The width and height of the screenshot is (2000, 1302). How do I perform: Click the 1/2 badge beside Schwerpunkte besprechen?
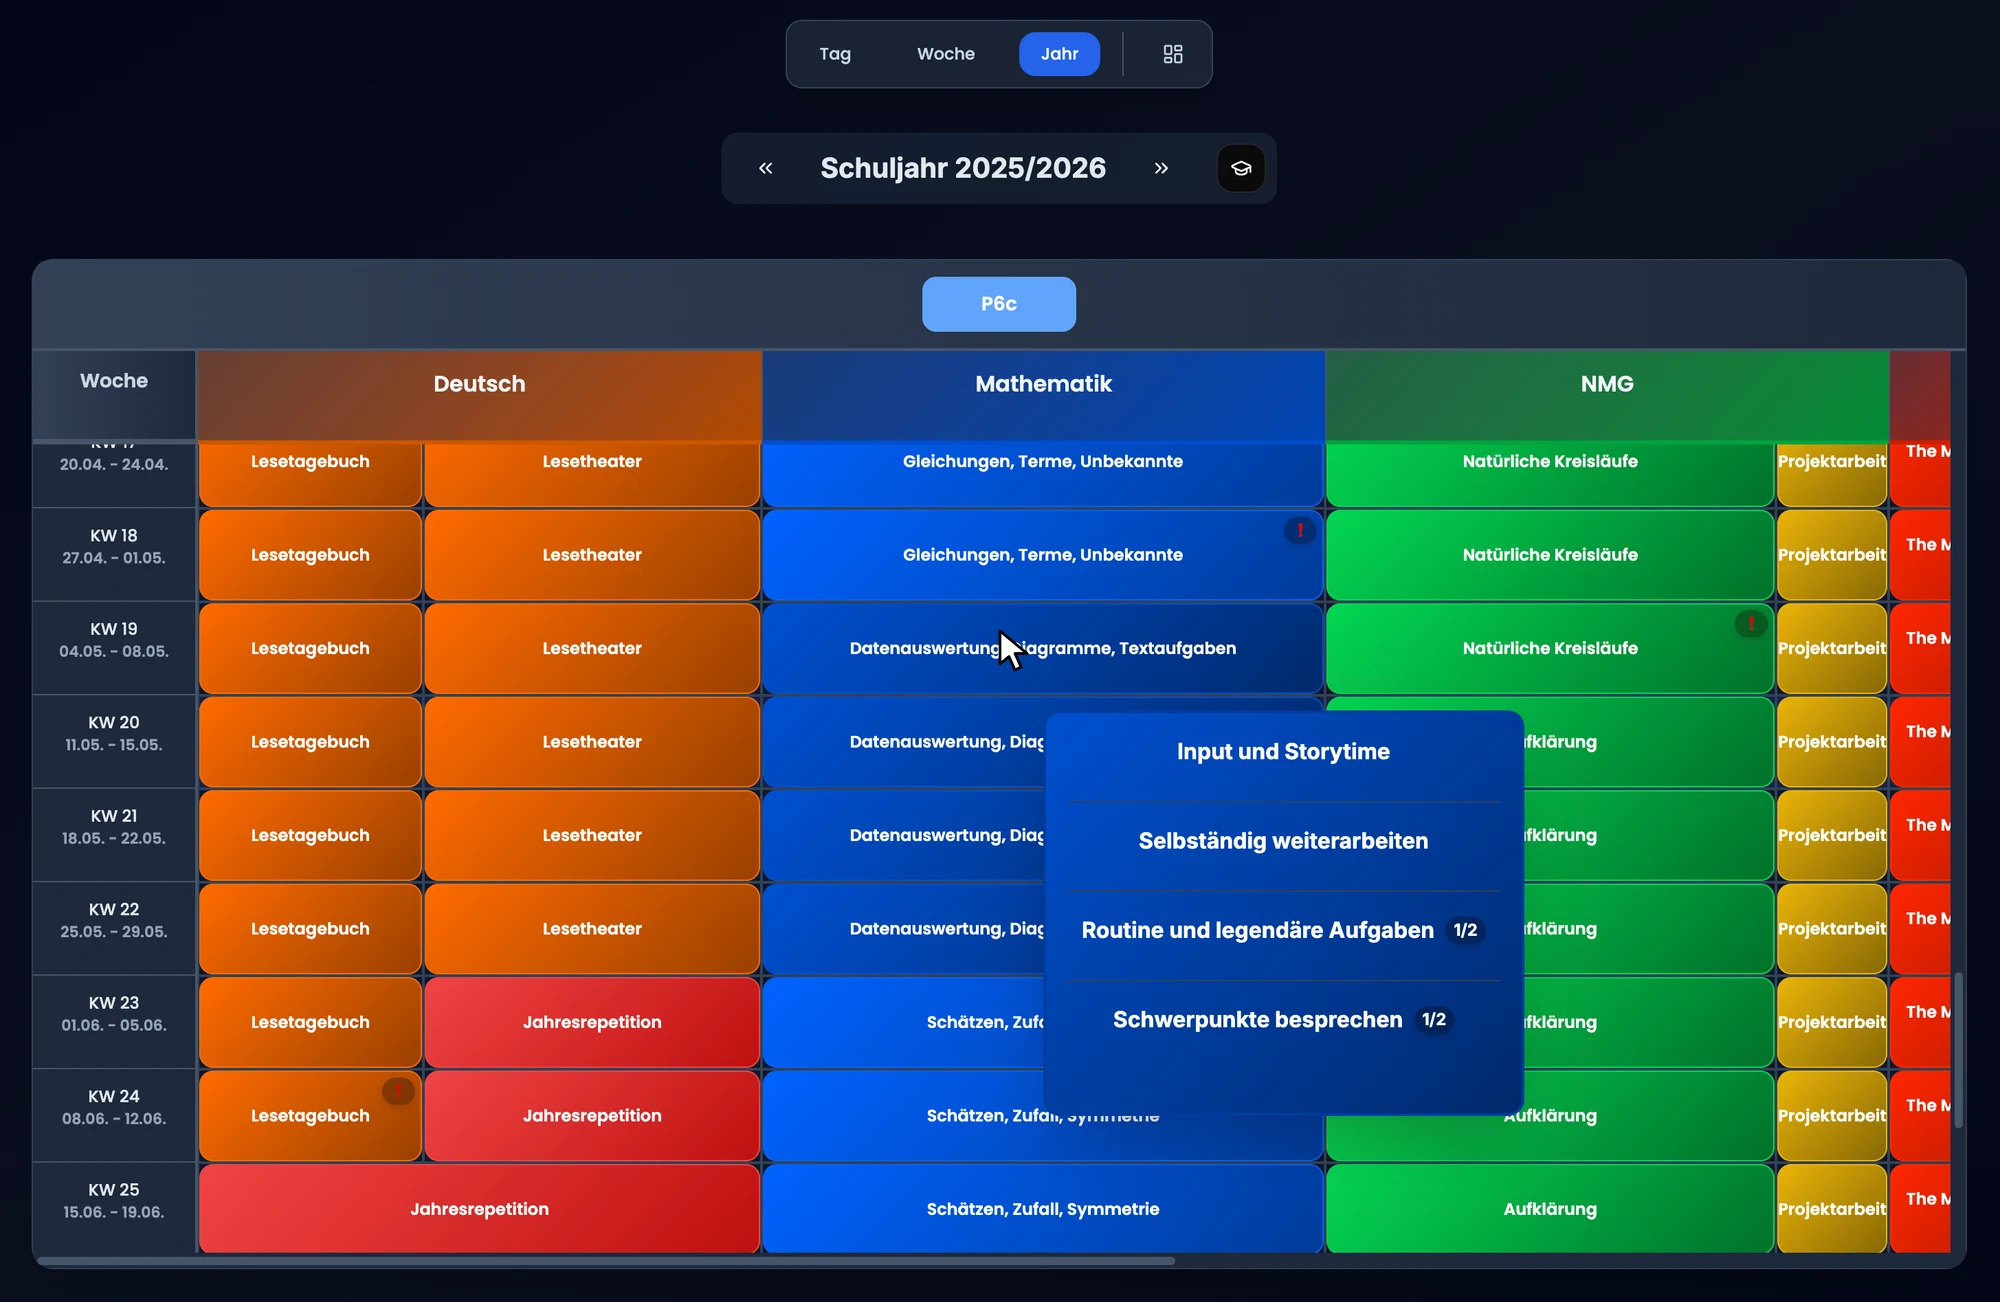(x=1434, y=1020)
